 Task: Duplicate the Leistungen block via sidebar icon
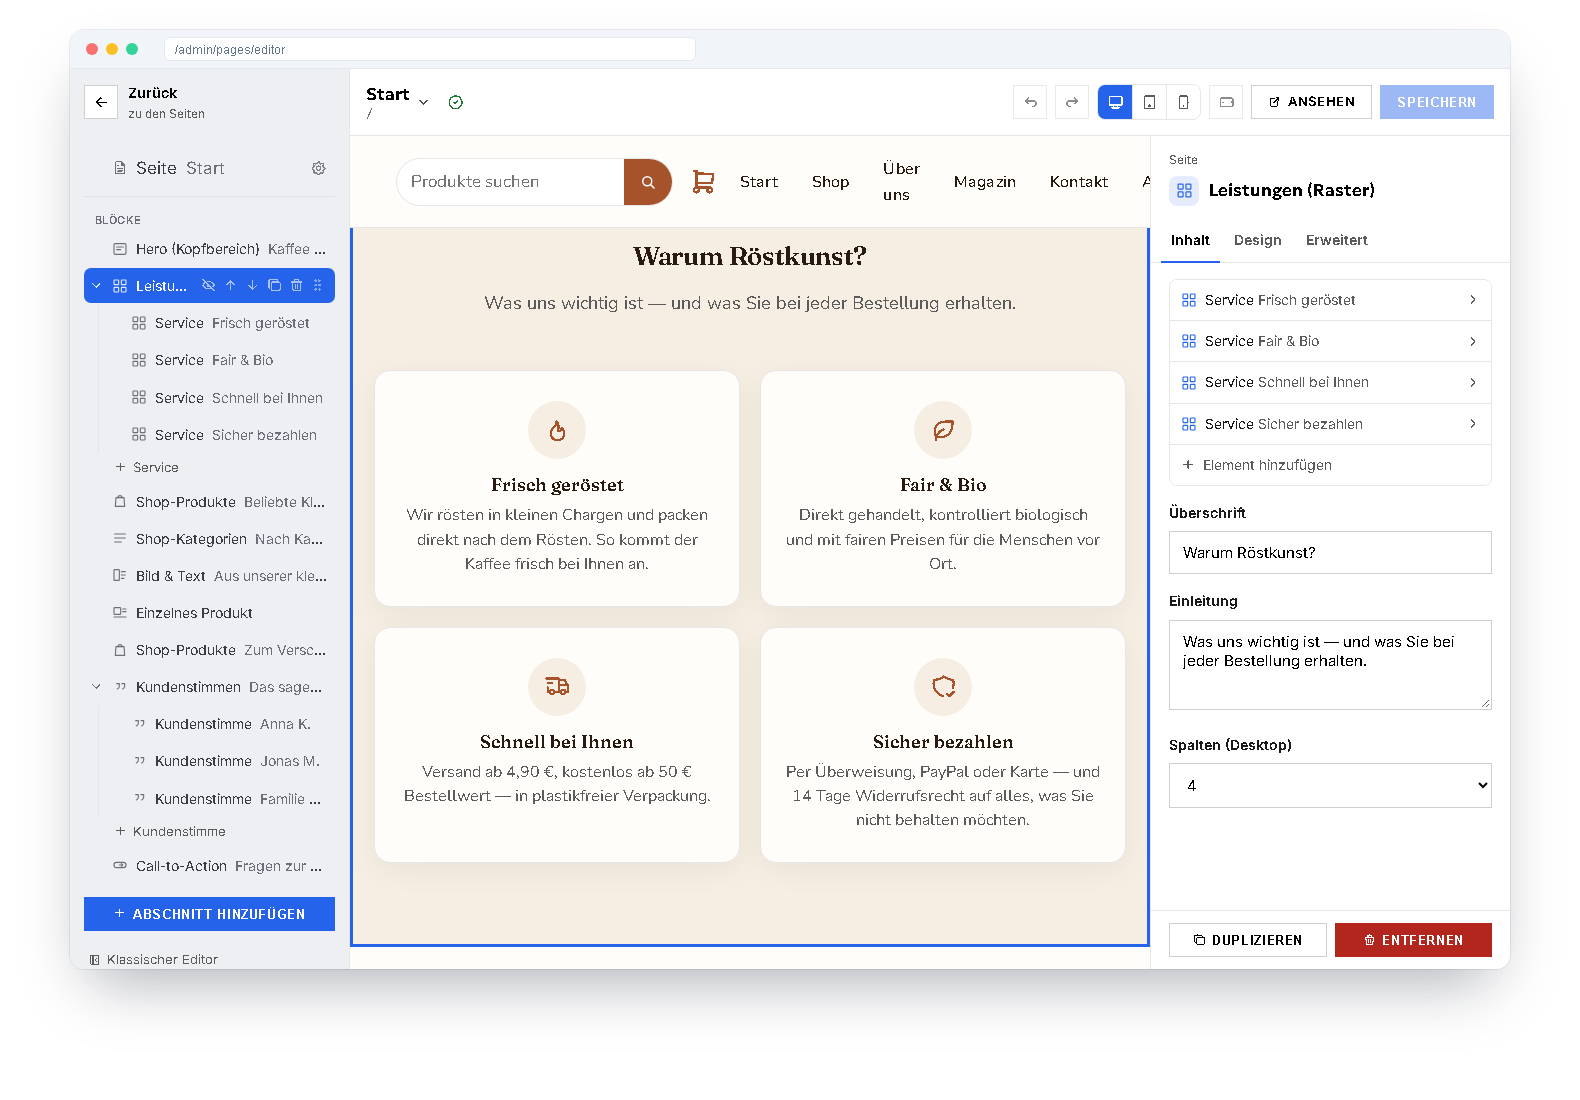coord(274,286)
